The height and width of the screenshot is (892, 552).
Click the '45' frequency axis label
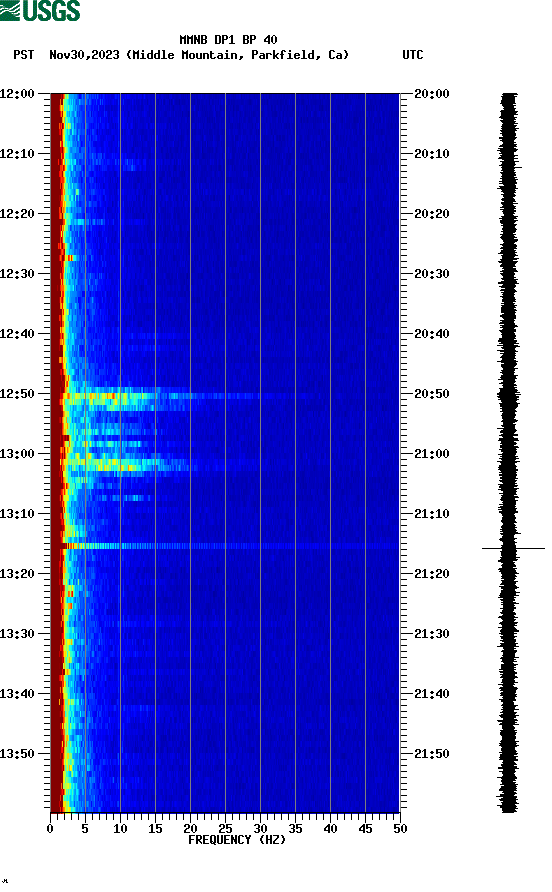pyautogui.click(x=365, y=829)
